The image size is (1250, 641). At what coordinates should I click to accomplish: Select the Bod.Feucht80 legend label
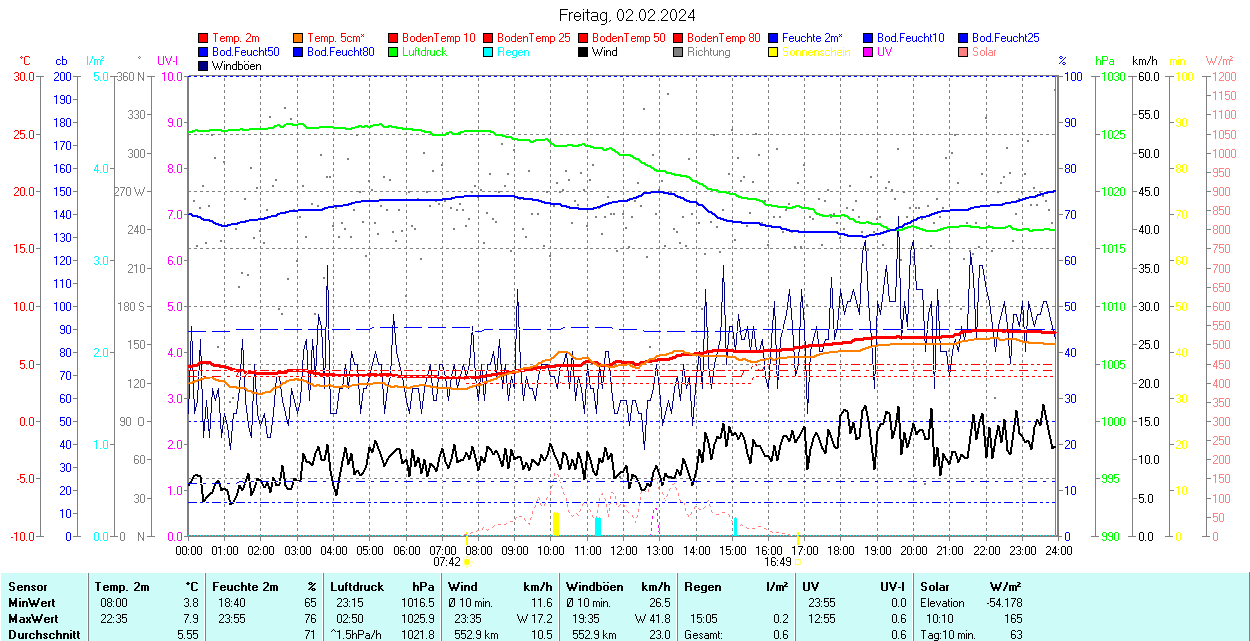point(340,52)
